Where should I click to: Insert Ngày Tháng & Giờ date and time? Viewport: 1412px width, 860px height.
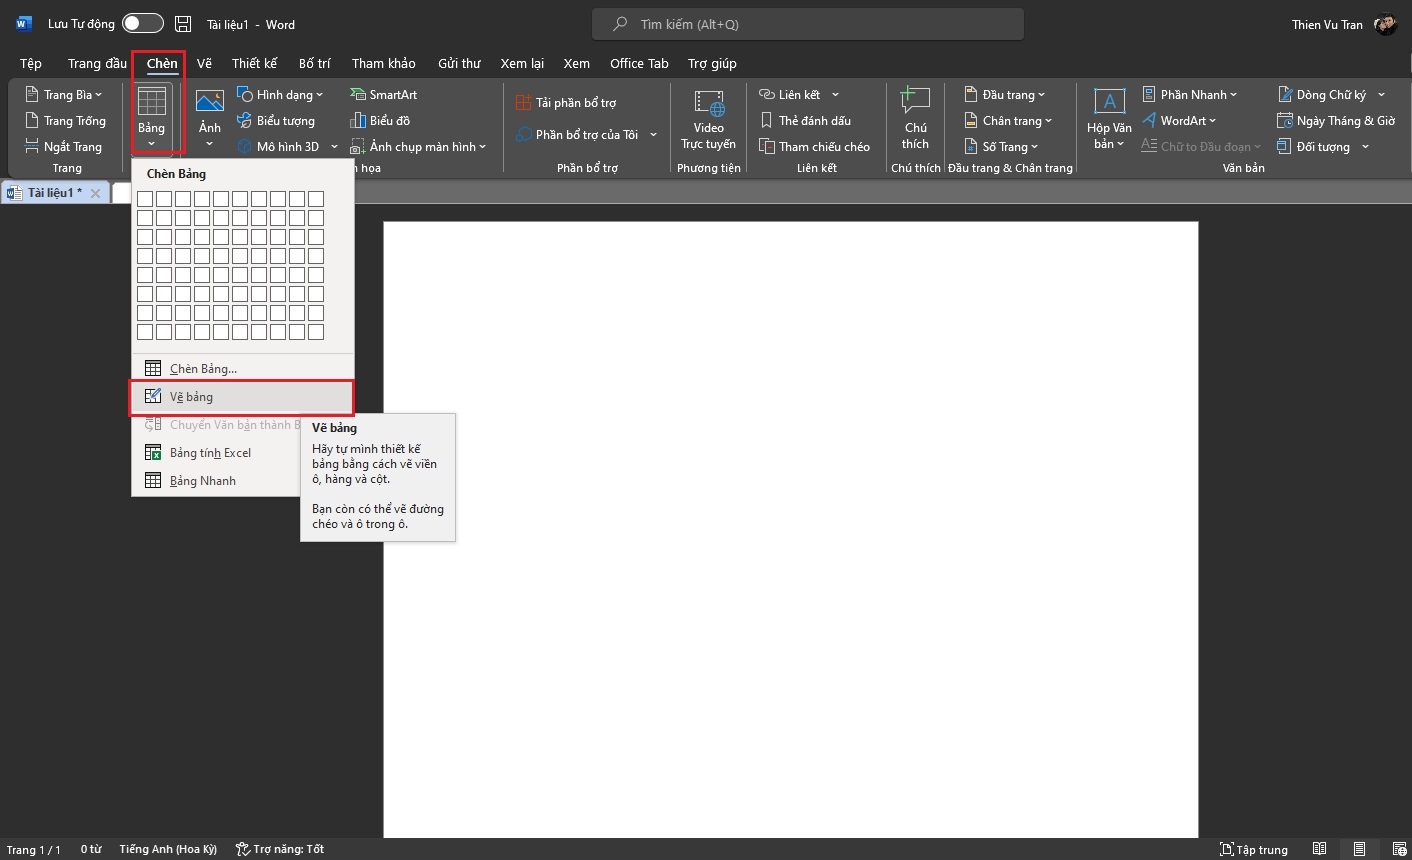click(1336, 121)
